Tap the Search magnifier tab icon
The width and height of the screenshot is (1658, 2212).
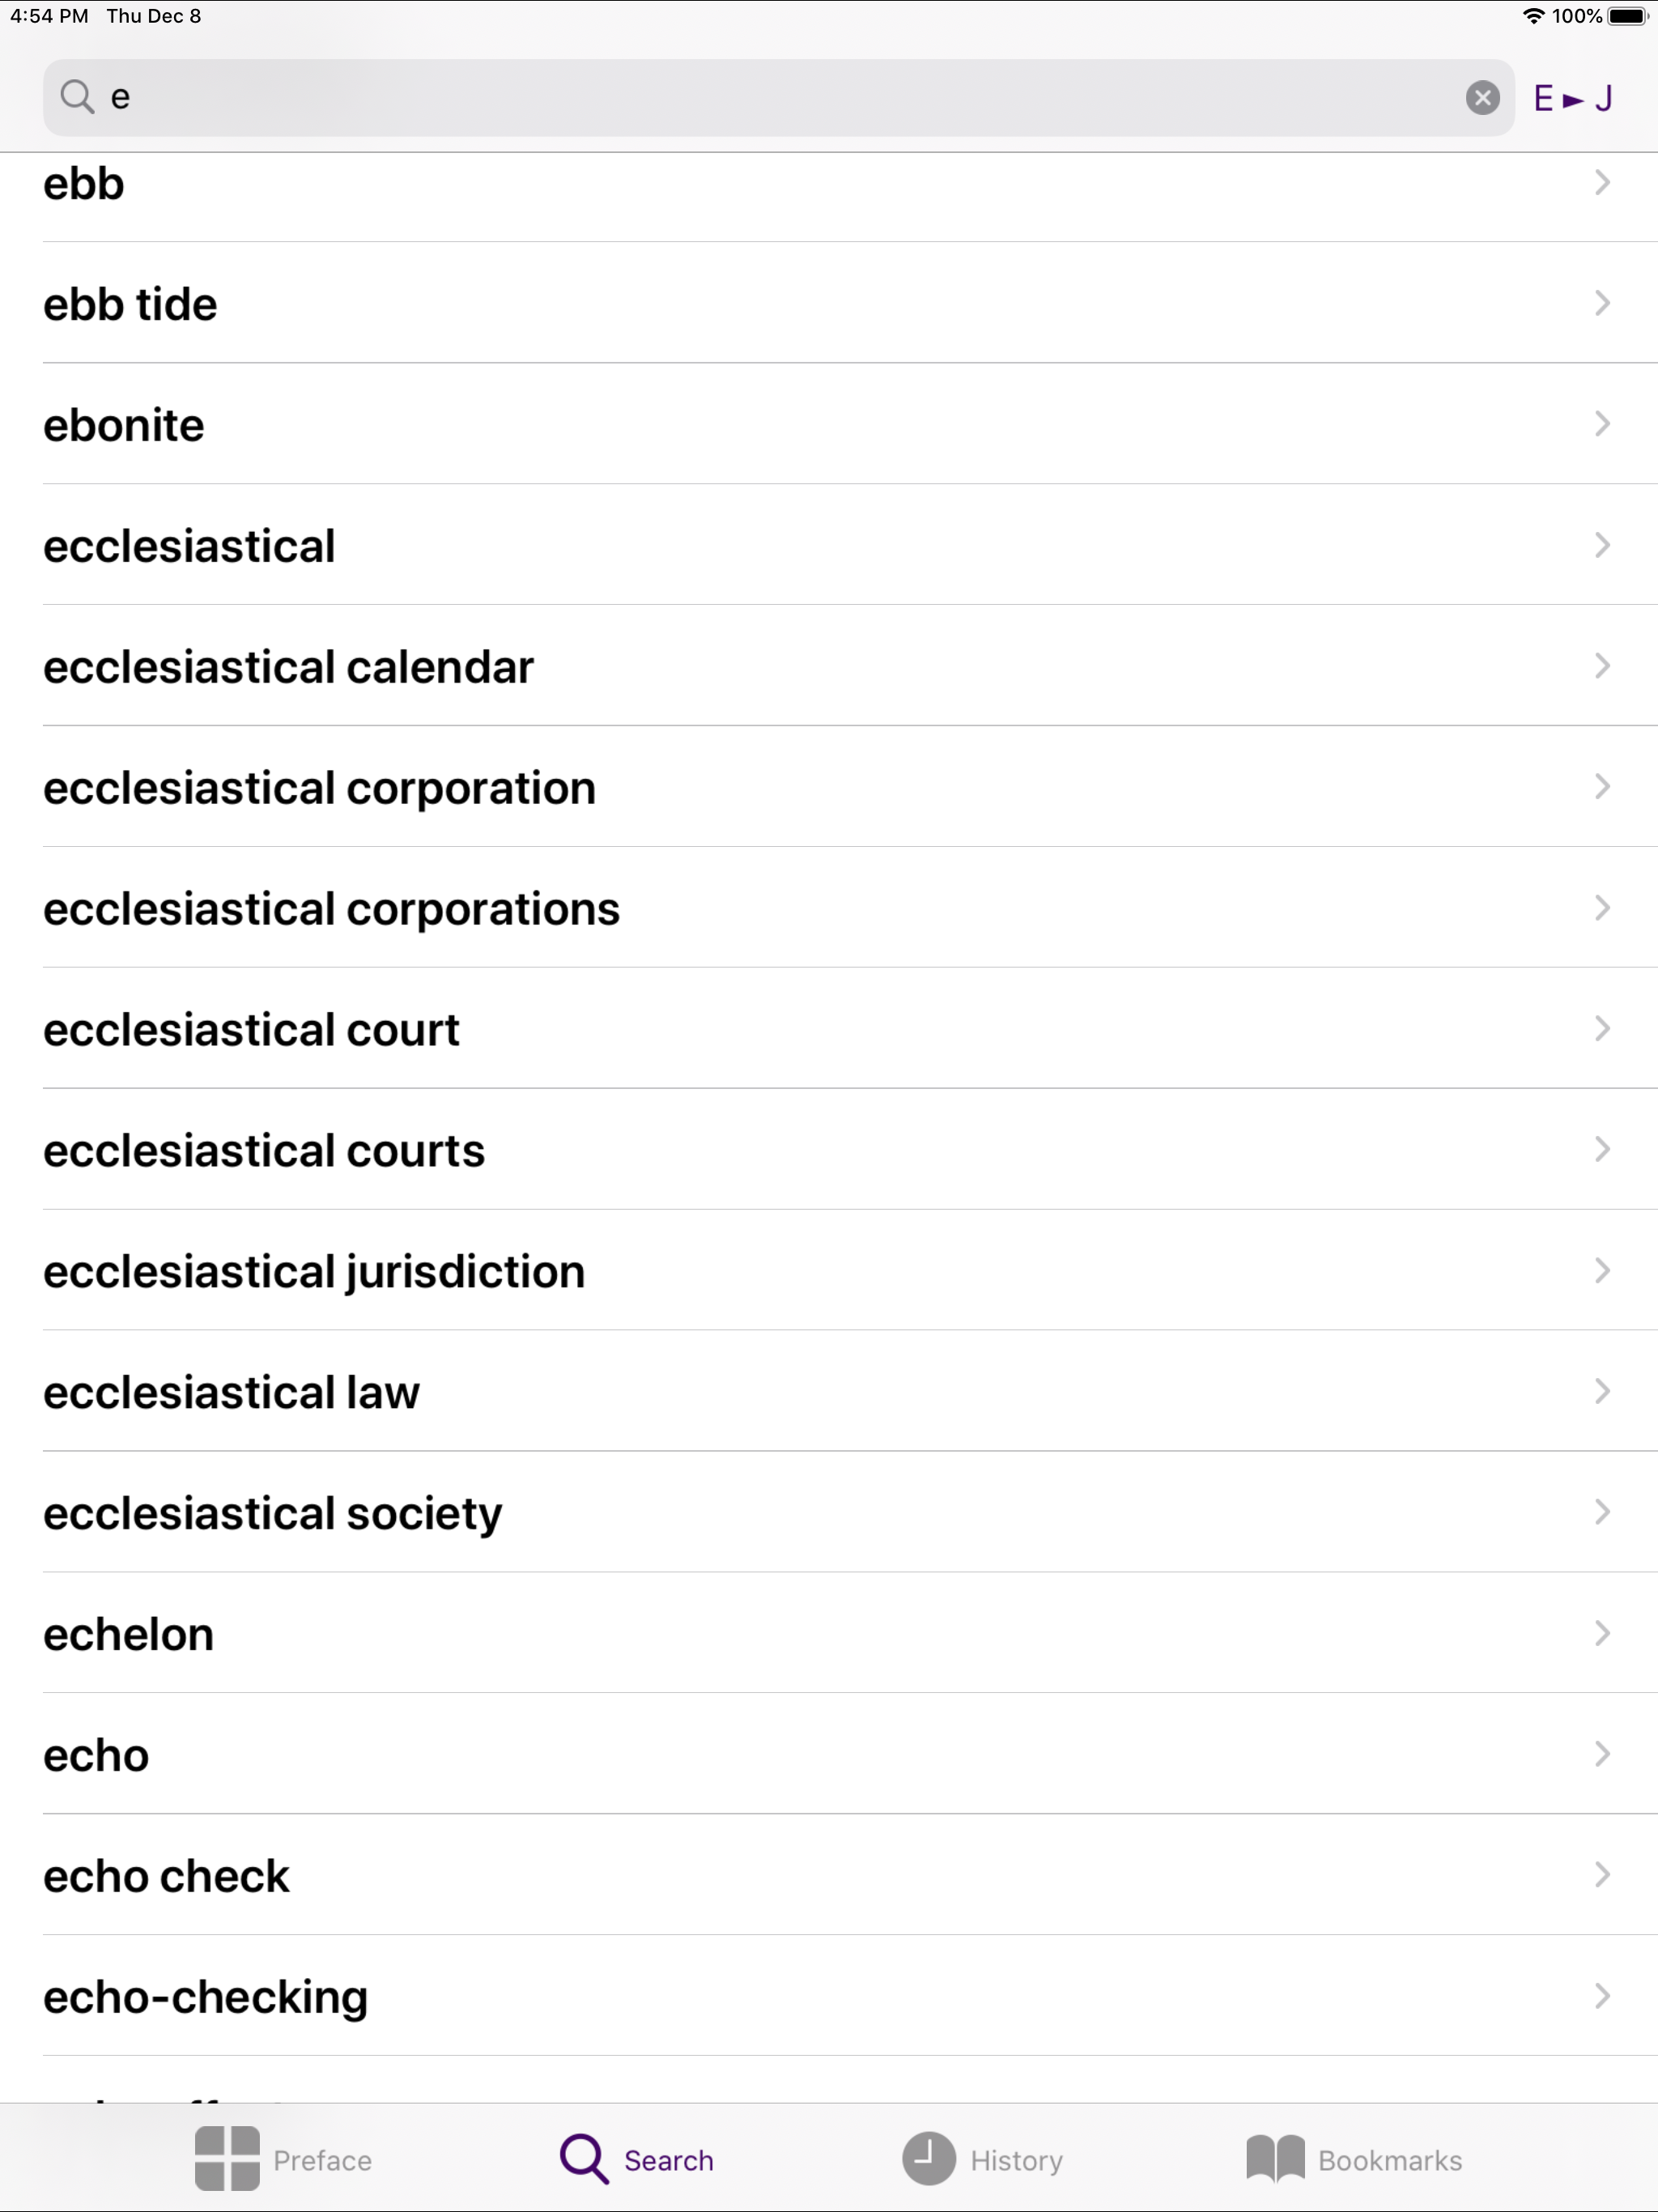click(584, 2159)
